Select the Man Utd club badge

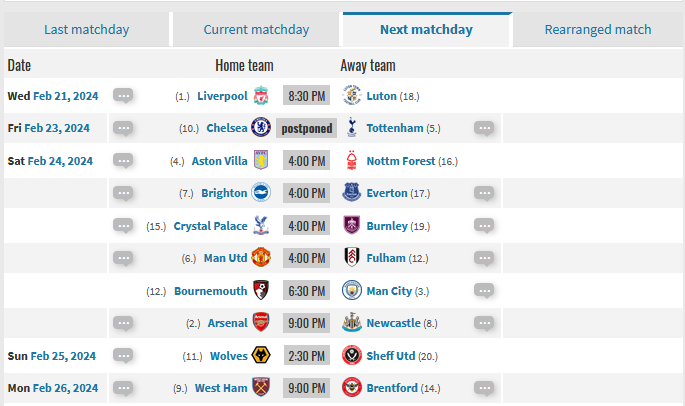click(261, 257)
